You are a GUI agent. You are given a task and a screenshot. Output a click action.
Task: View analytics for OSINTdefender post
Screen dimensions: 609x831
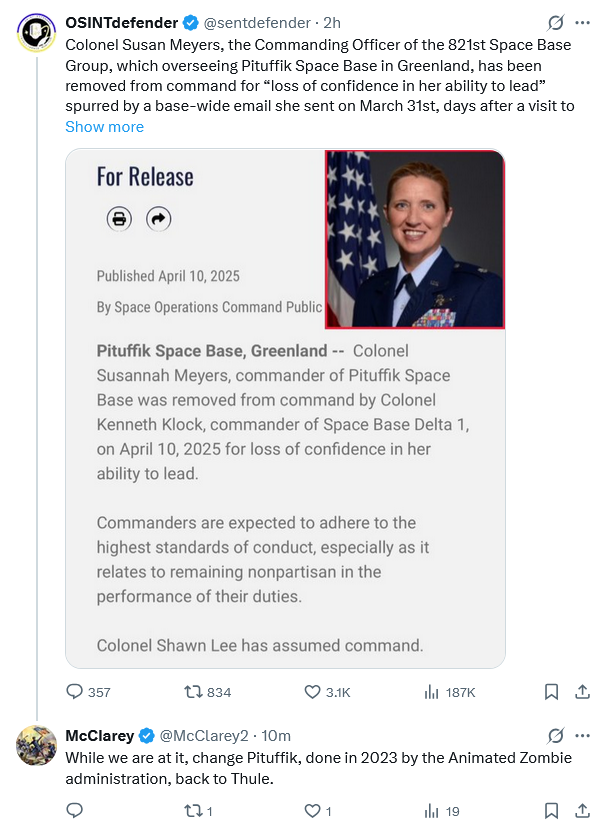[432, 692]
